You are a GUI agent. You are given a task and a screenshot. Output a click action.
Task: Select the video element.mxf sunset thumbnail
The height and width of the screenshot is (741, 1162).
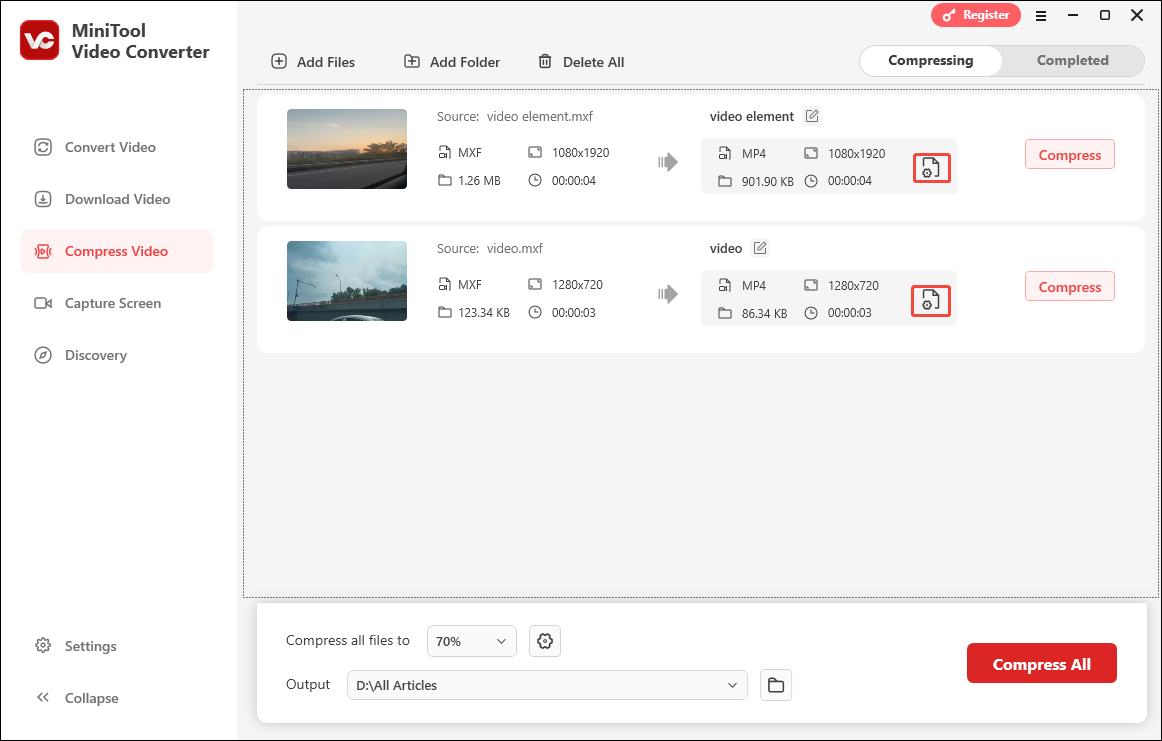click(347, 149)
